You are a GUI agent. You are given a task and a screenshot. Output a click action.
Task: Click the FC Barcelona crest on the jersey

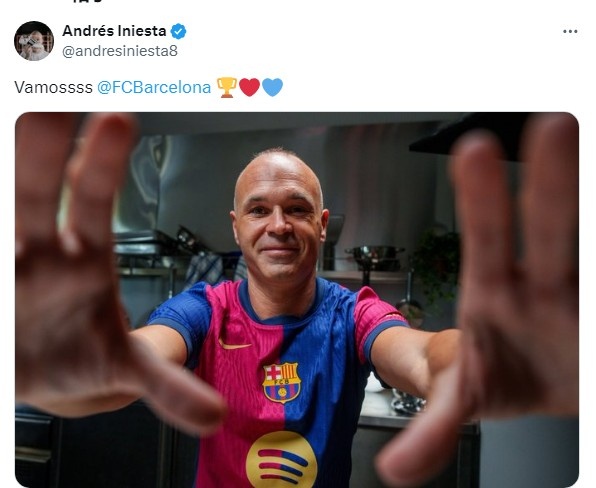(x=282, y=382)
